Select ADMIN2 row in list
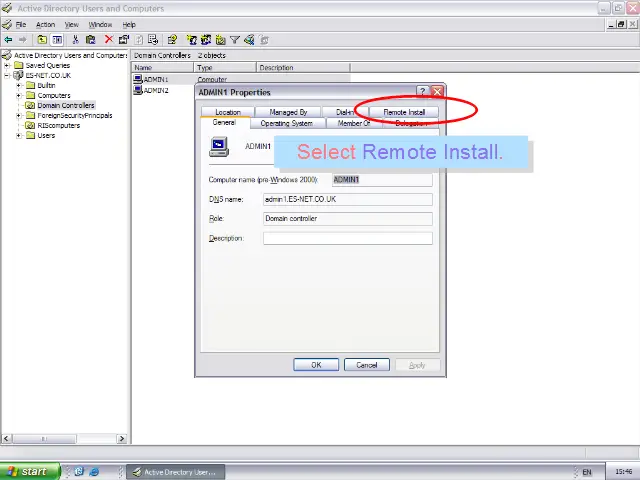640x480 pixels. (156, 90)
